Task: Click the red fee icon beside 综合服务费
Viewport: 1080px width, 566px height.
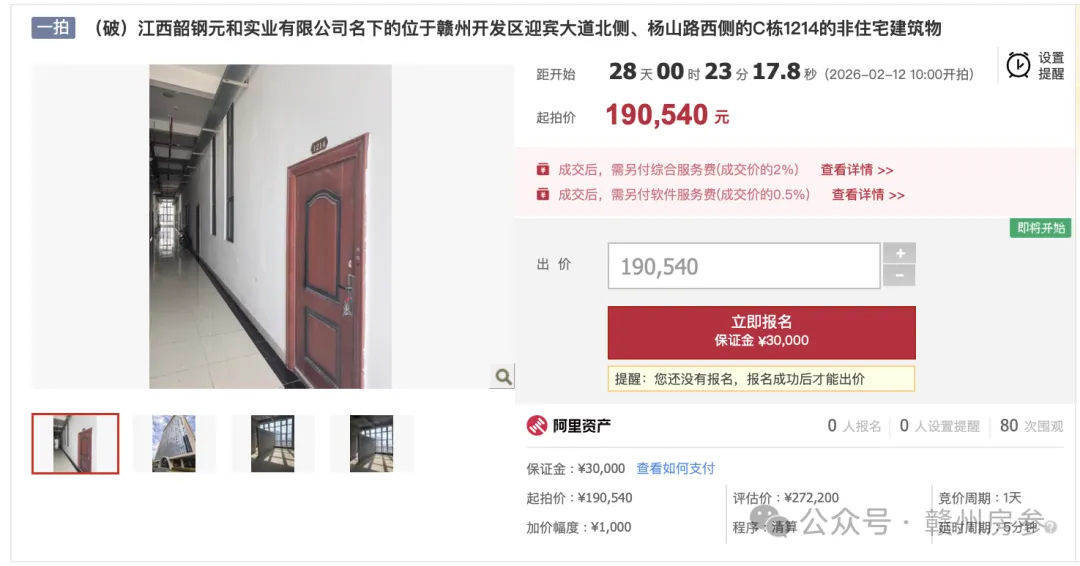Action: click(543, 169)
